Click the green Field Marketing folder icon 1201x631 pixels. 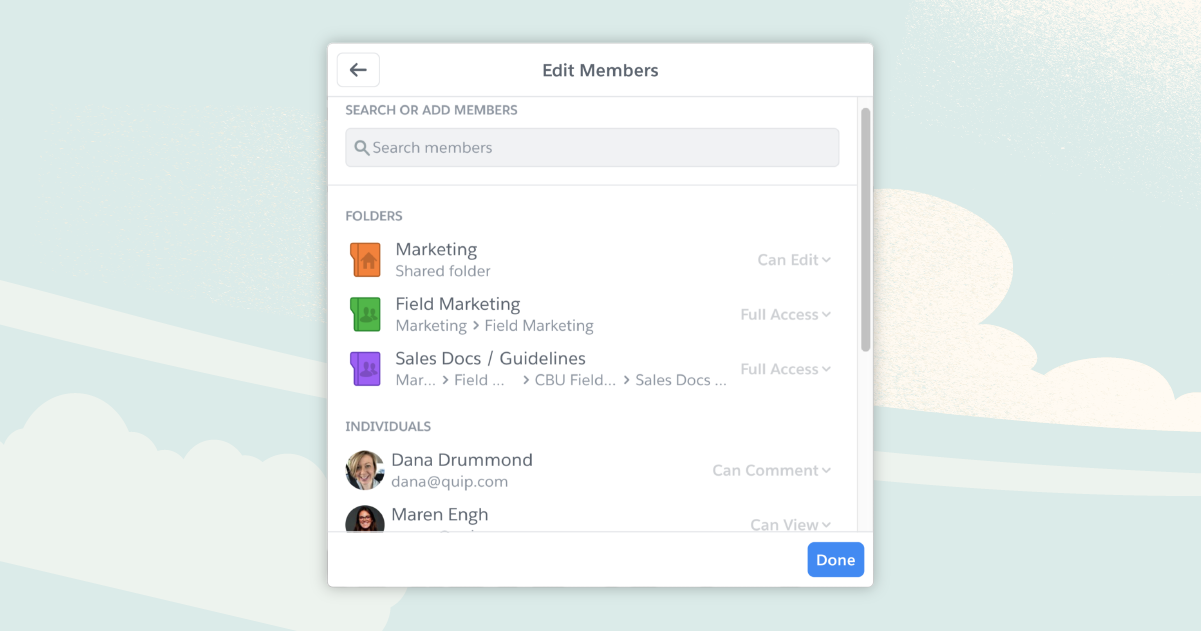365,314
